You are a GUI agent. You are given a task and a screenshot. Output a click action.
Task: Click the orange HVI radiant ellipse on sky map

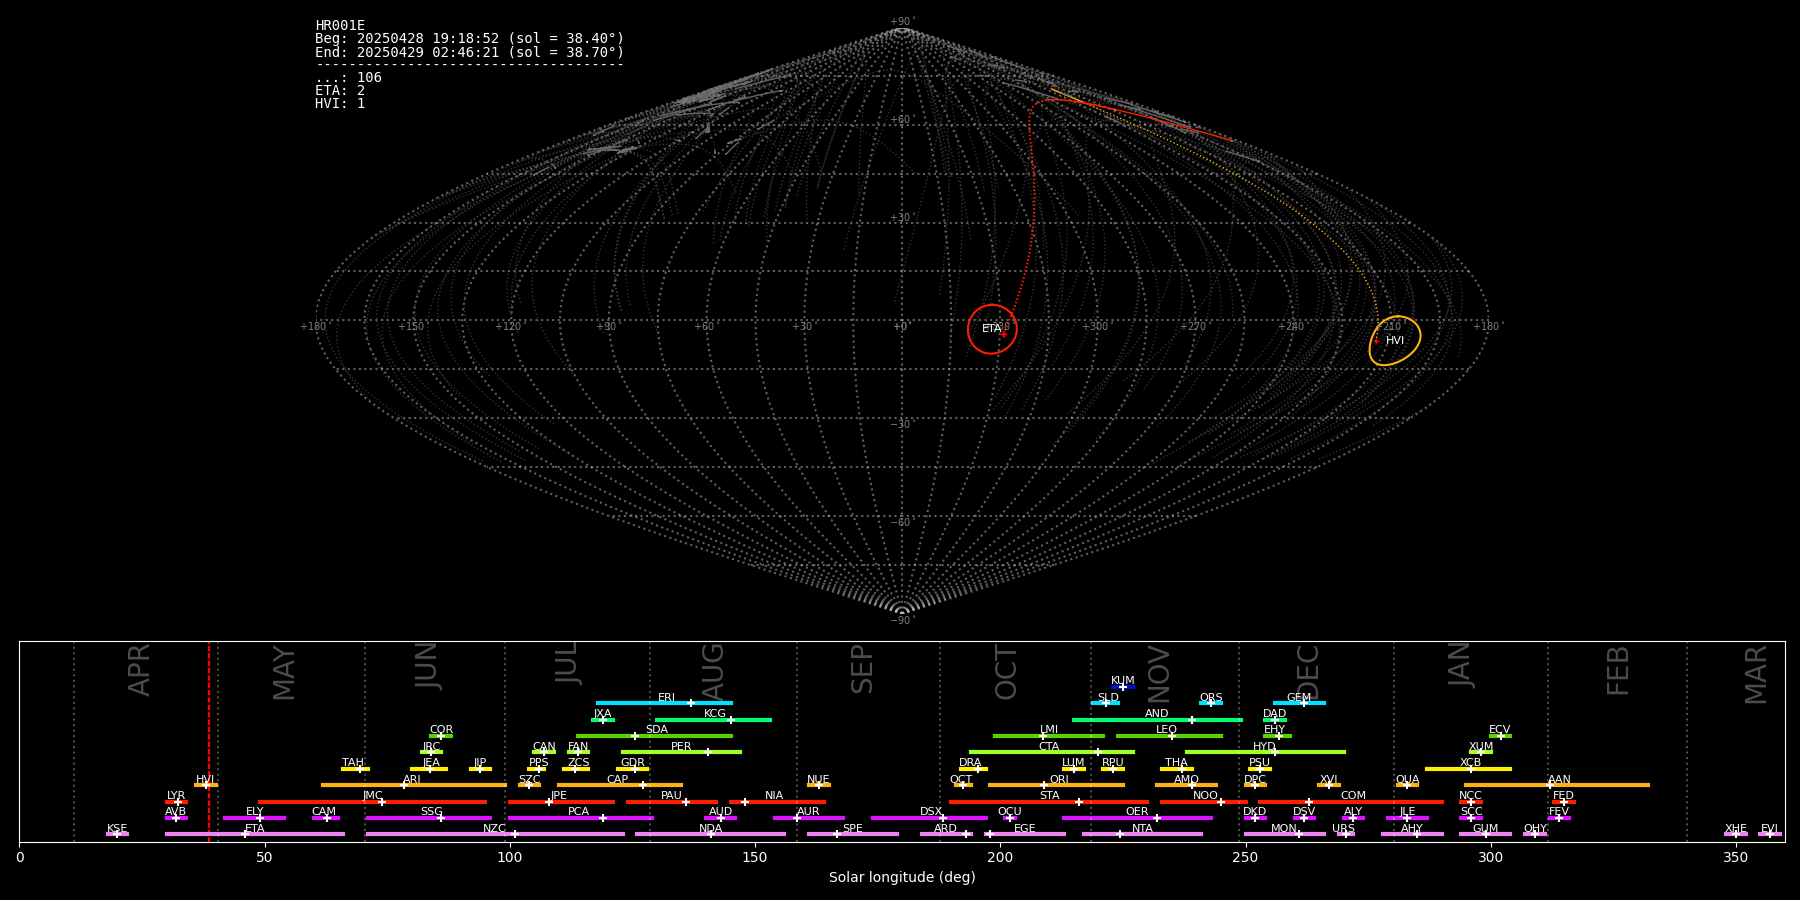point(1395,341)
